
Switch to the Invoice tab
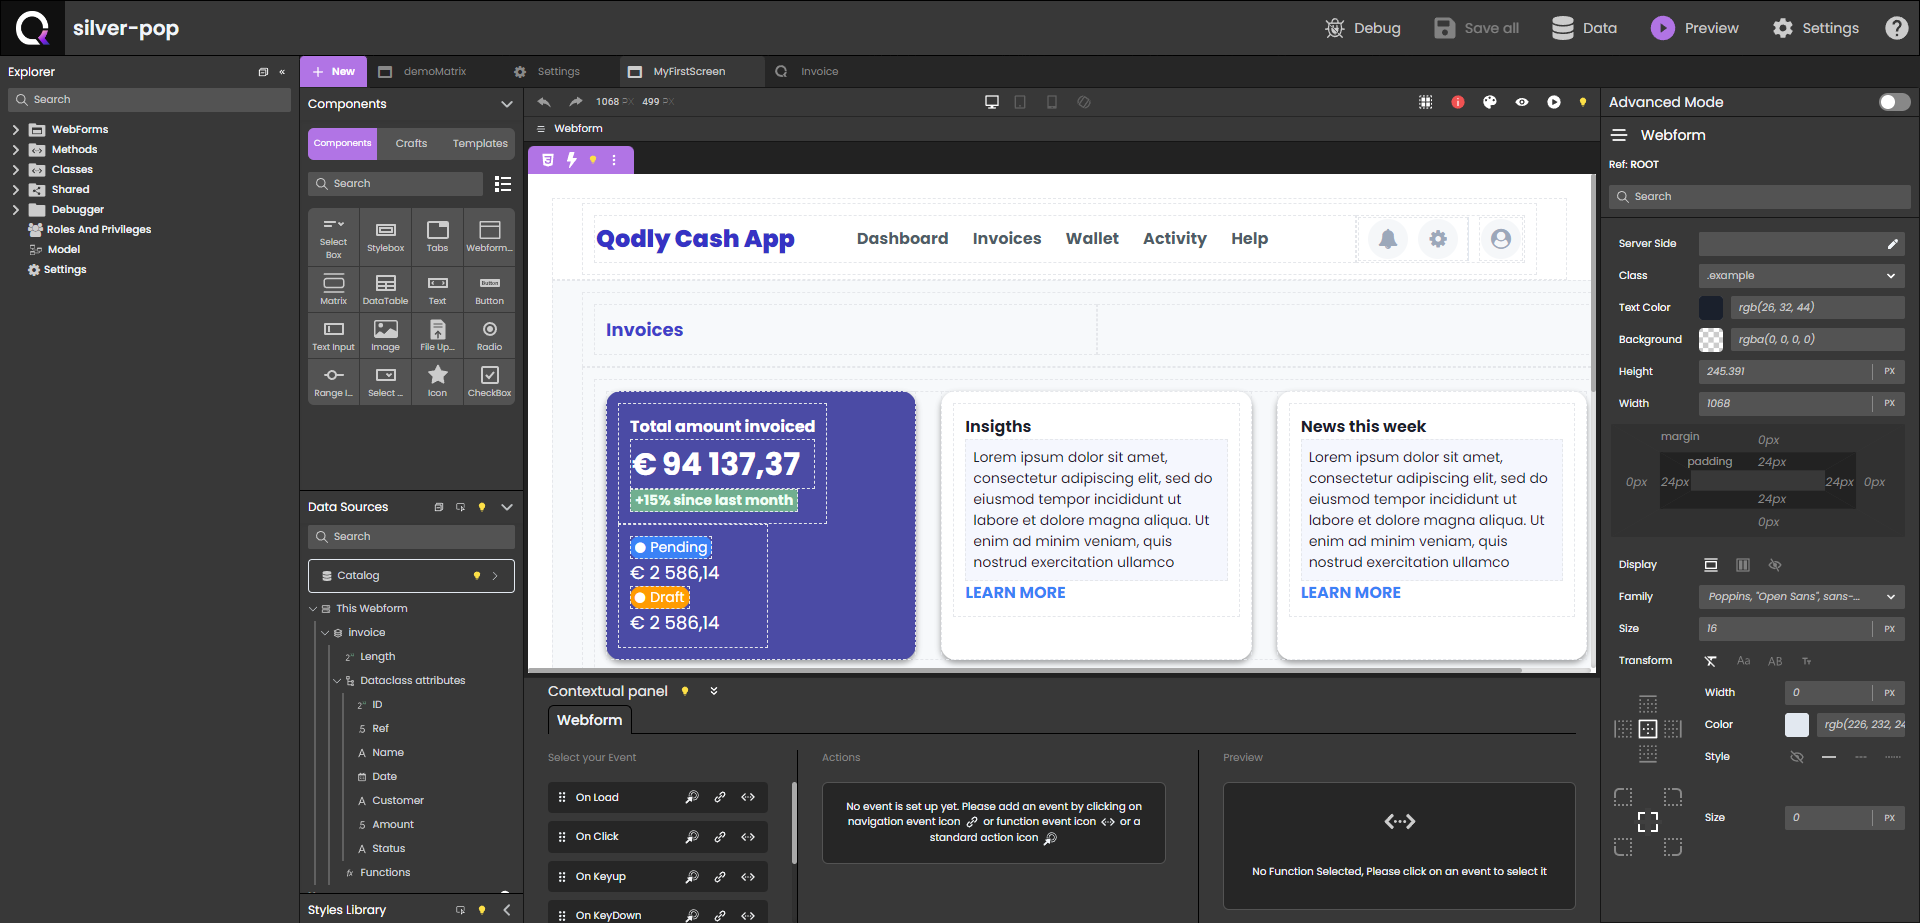pos(808,72)
